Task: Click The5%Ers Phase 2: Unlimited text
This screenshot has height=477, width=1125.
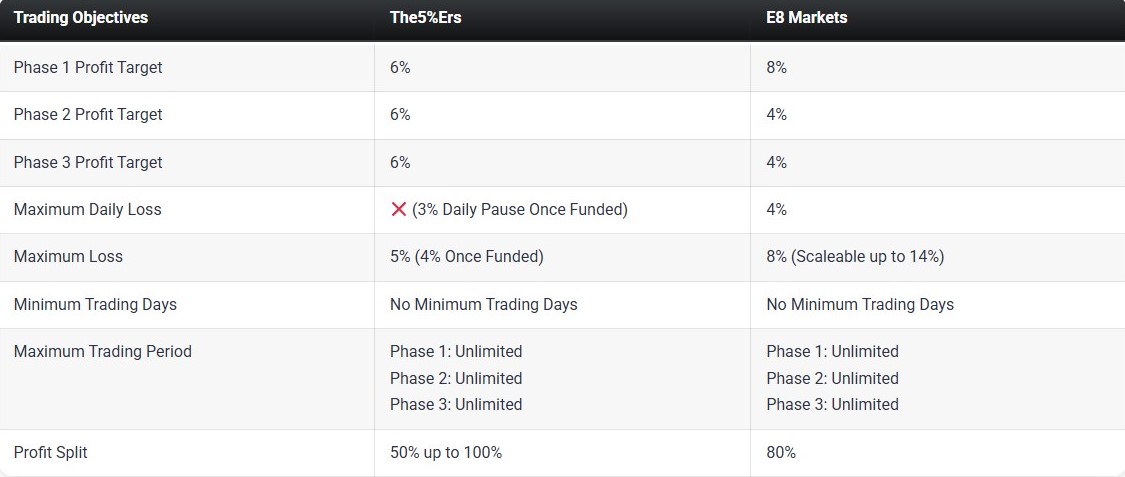Action: tap(456, 378)
